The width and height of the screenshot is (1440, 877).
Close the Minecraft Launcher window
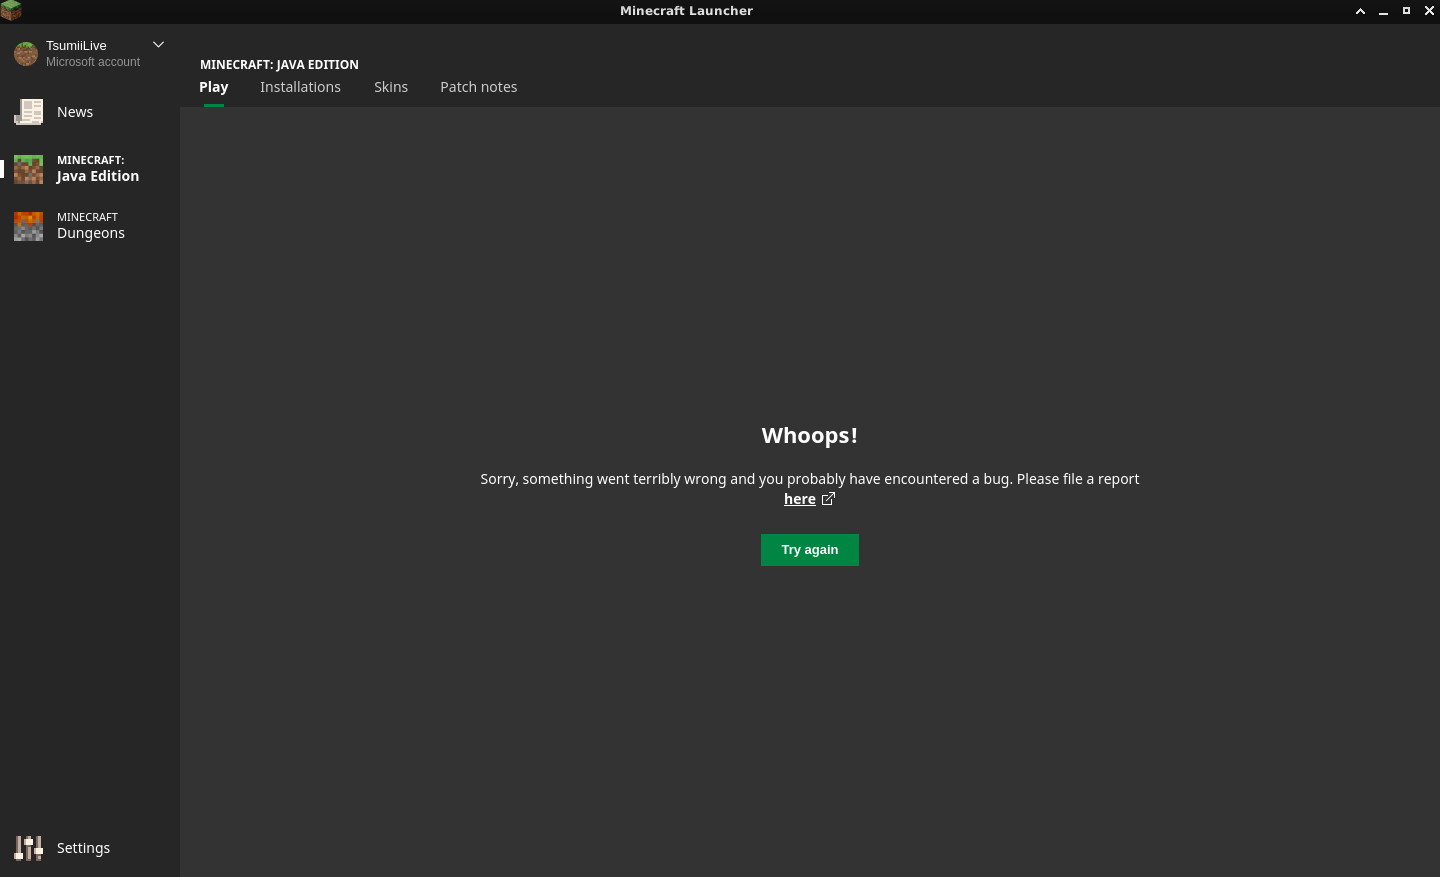pos(1429,11)
